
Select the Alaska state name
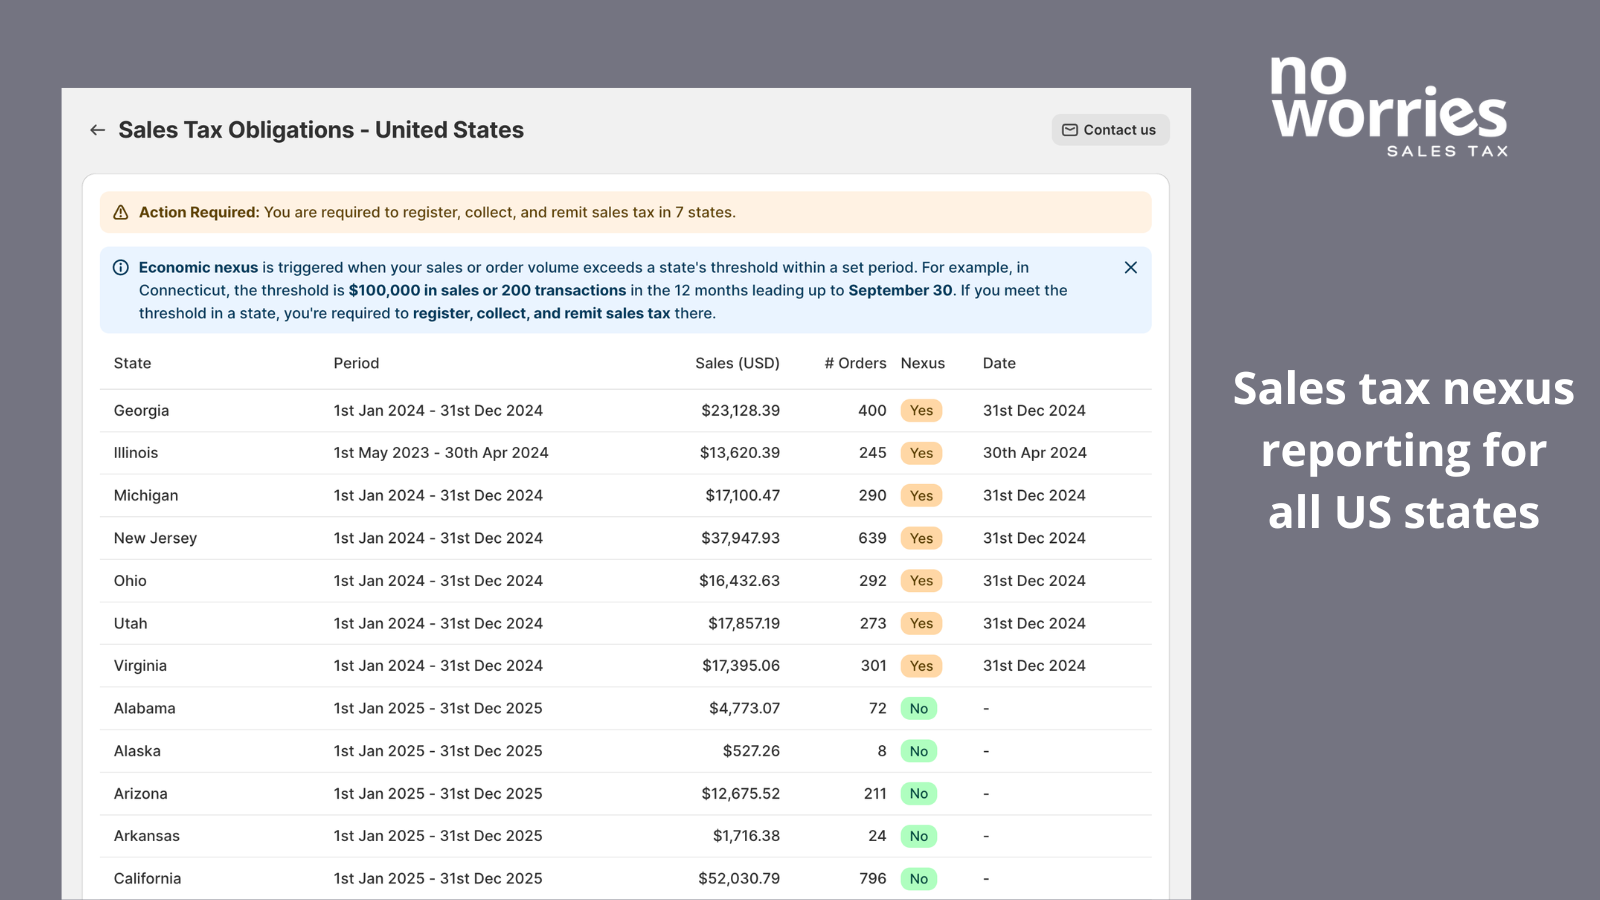[x=137, y=751]
